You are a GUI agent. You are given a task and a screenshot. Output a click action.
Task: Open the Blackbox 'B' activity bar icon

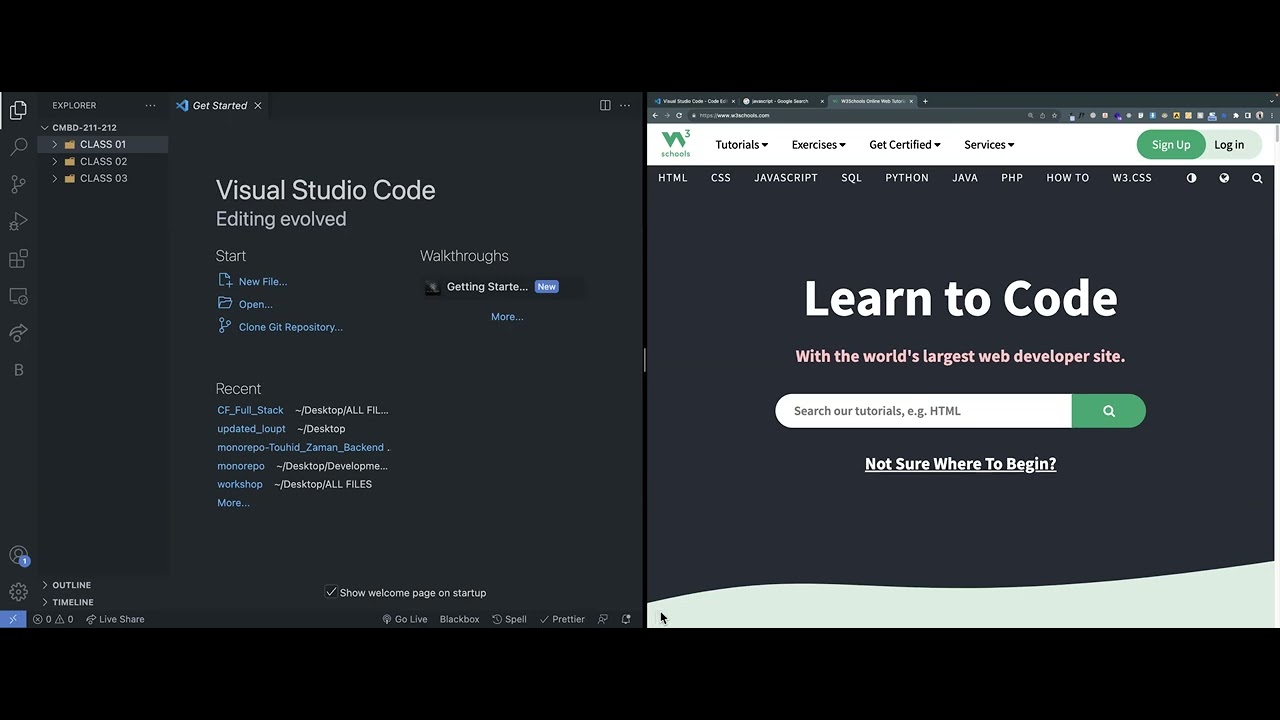[18, 370]
